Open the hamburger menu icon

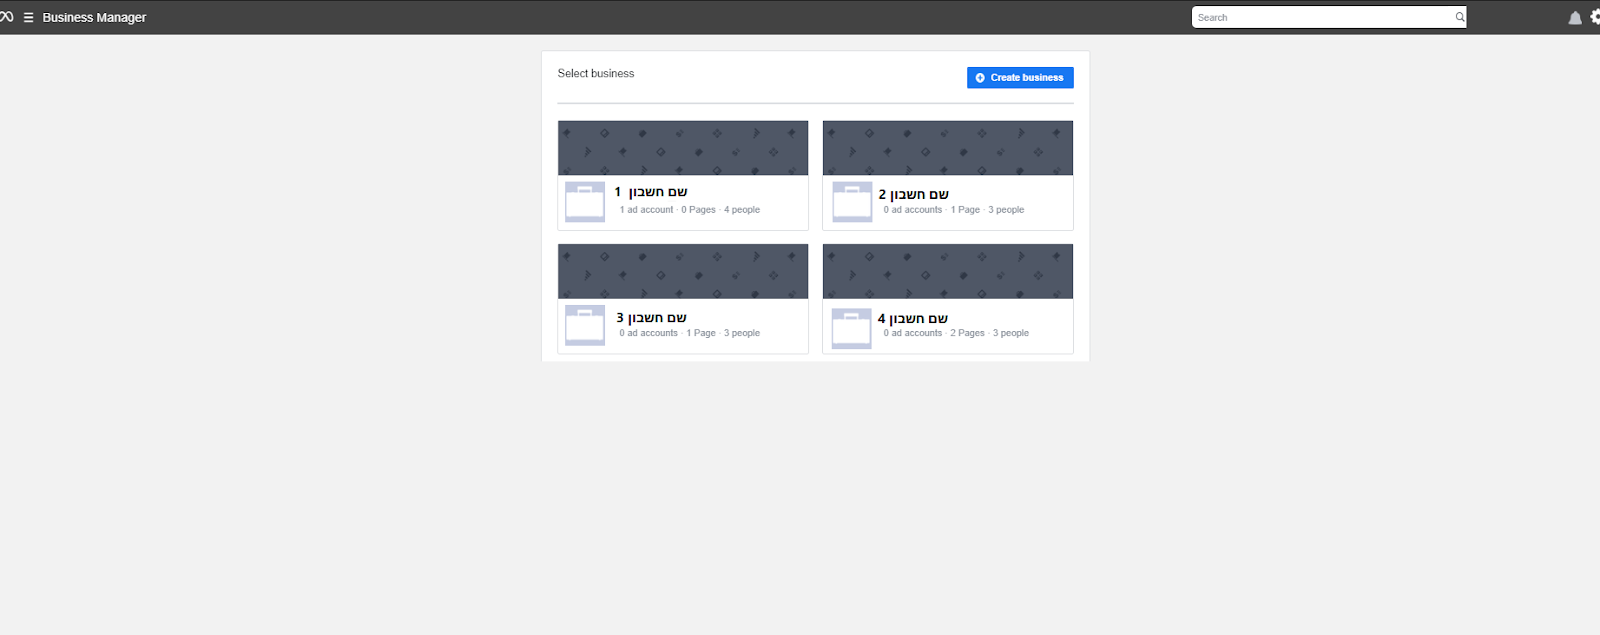tap(28, 18)
